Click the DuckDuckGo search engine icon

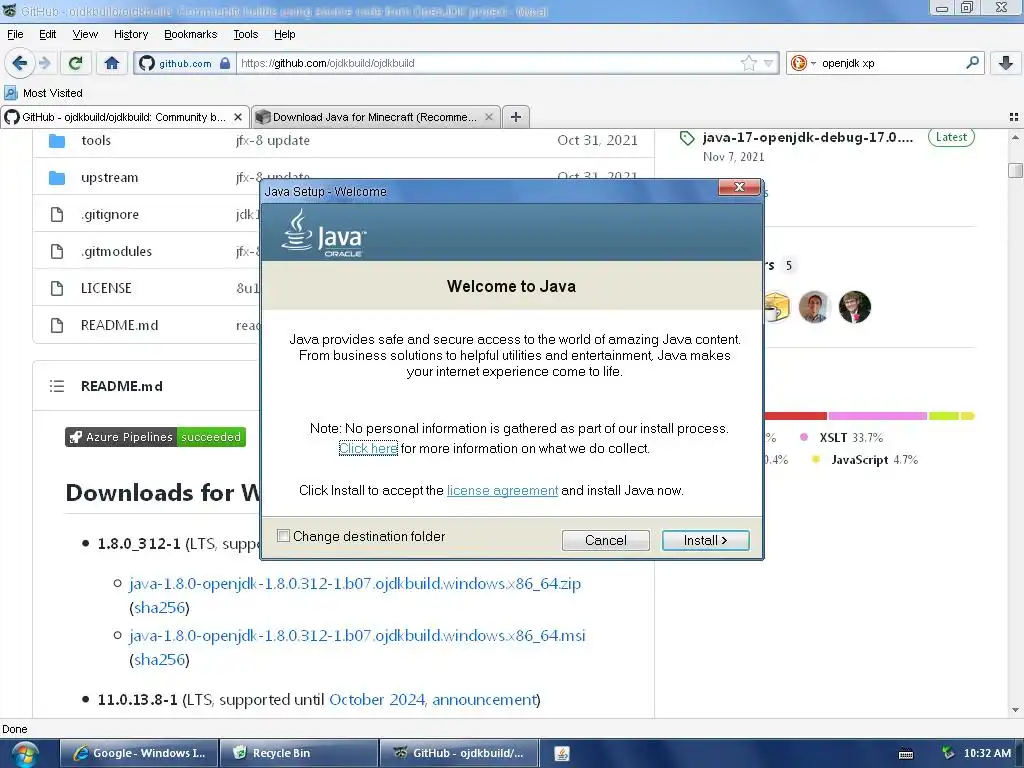798,63
